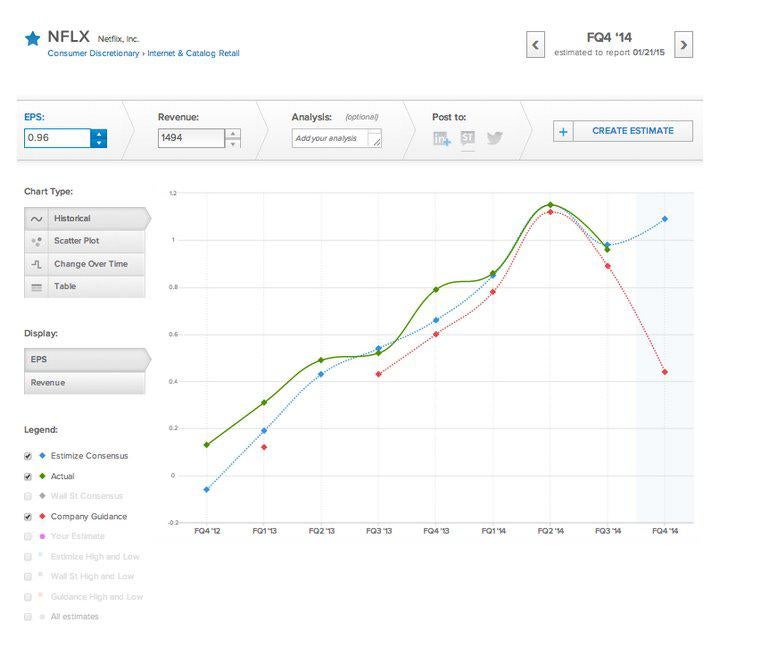The height and width of the screenshot is (651, 776).
Task: Toggle the Estimize High and Low checkbox
Action: click(28, 557)
